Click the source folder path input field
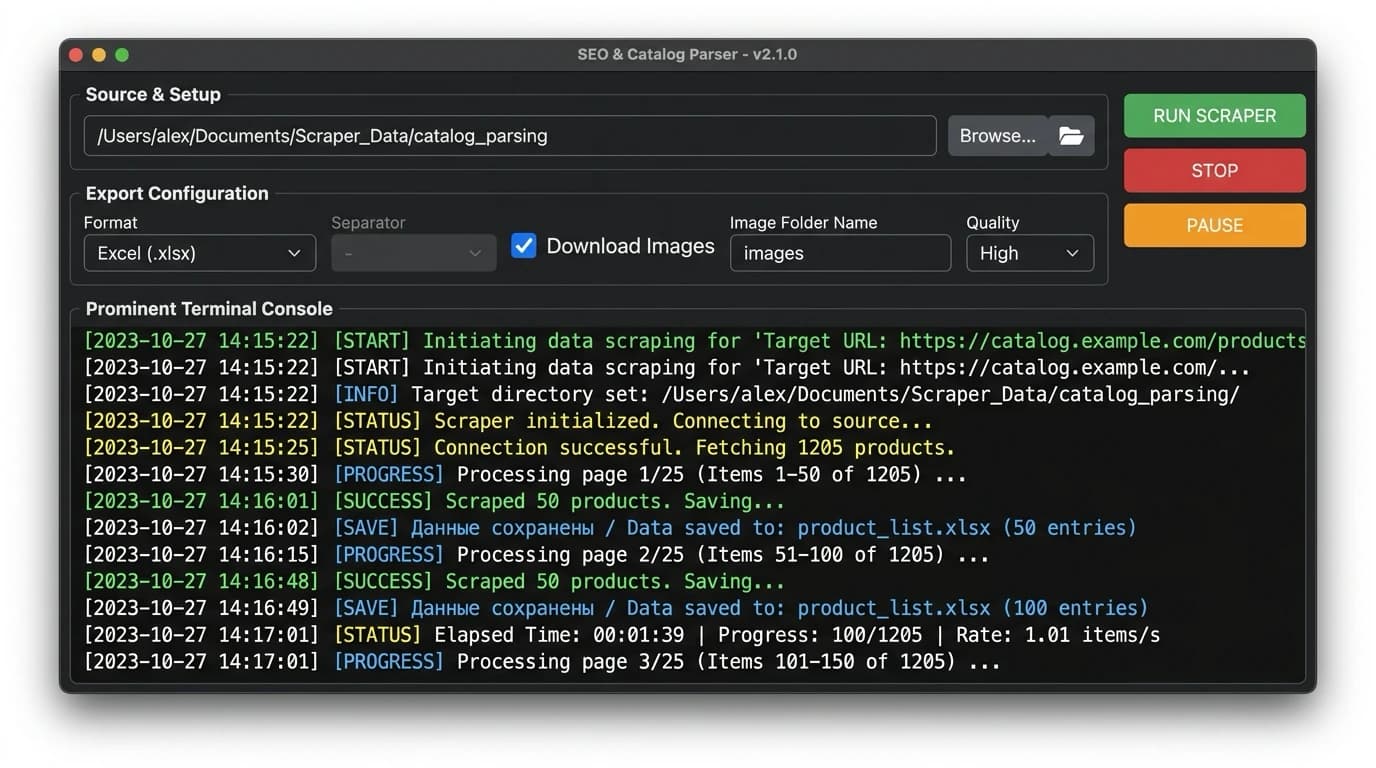This screenshot has height=768, width=1376. tap(510, 136)
